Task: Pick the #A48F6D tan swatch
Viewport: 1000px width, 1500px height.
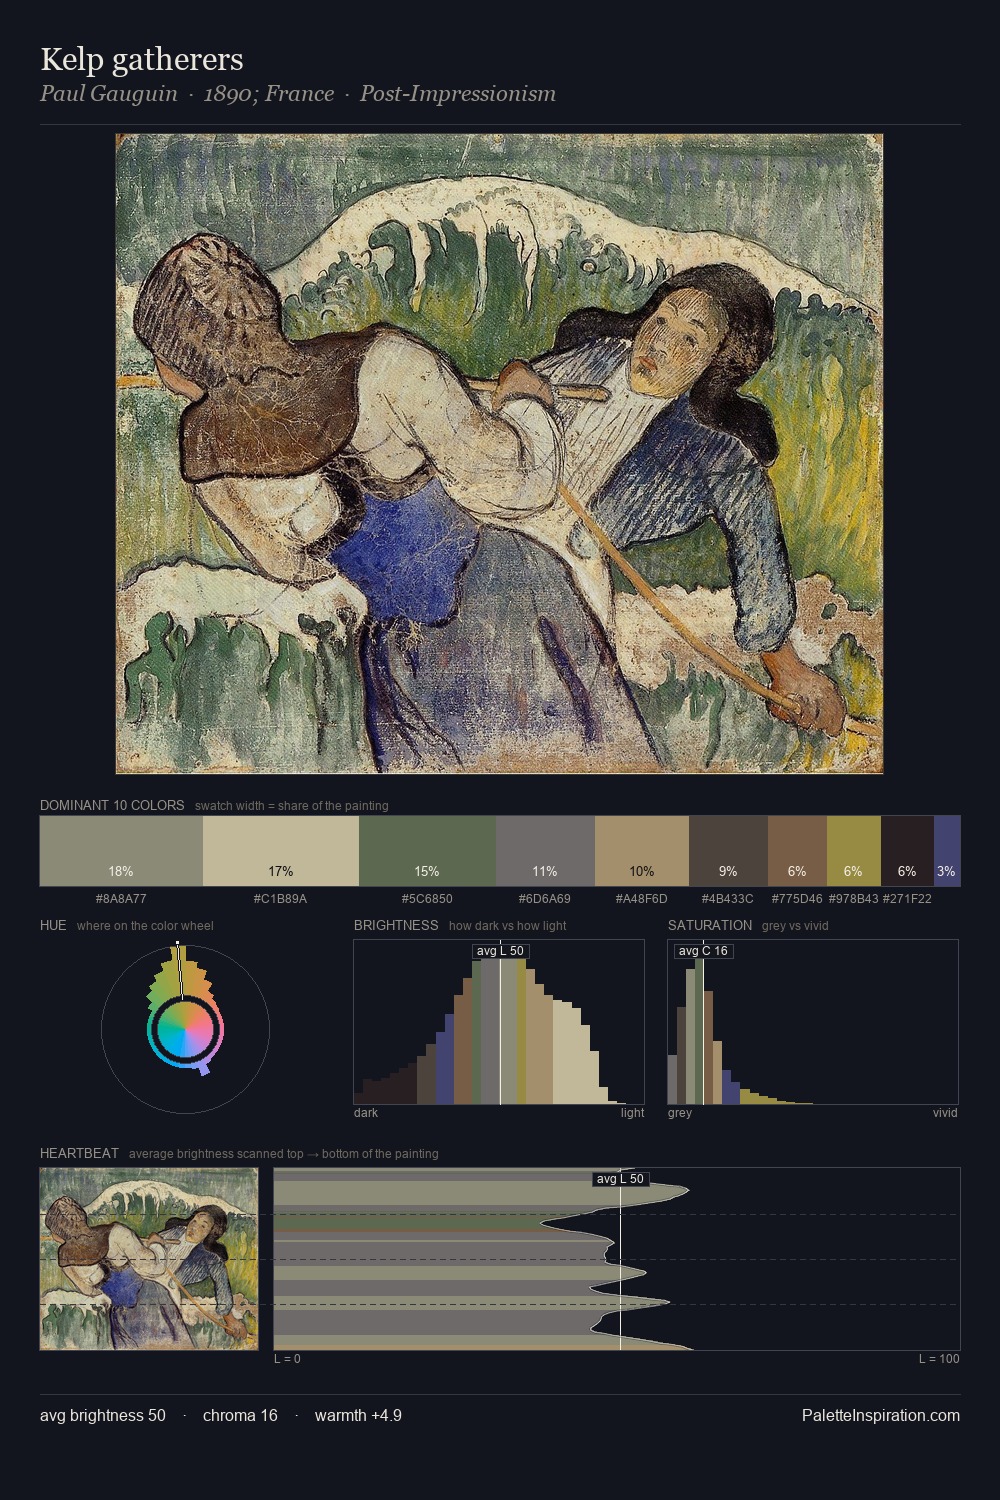Action: (642, 851)
